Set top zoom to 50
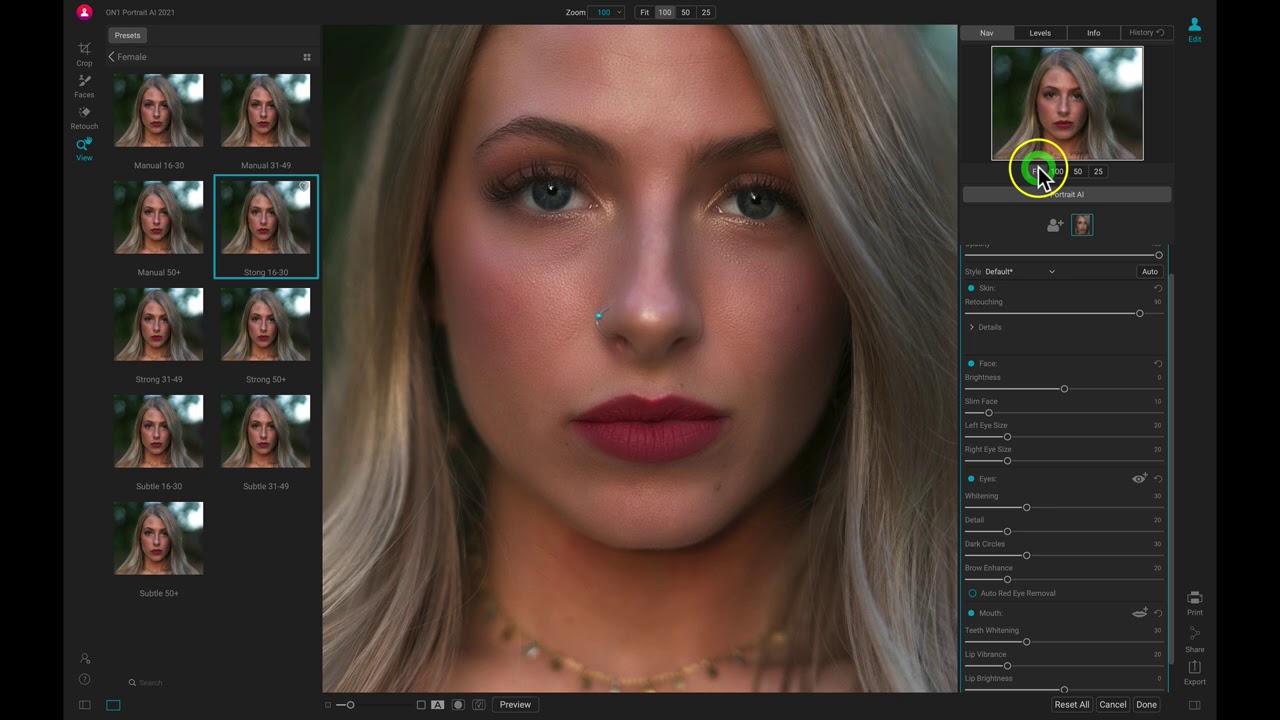The height and width of the screenshot is (720, 1280). [x=685, y=12]
